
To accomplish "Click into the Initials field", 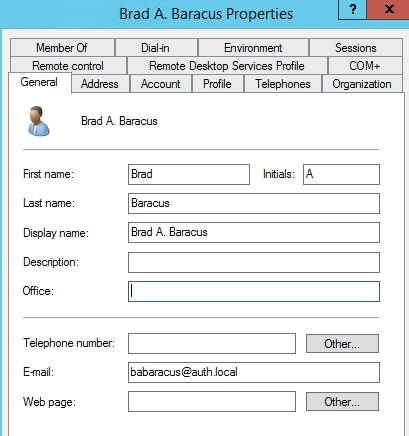I will tap(341, 174).
